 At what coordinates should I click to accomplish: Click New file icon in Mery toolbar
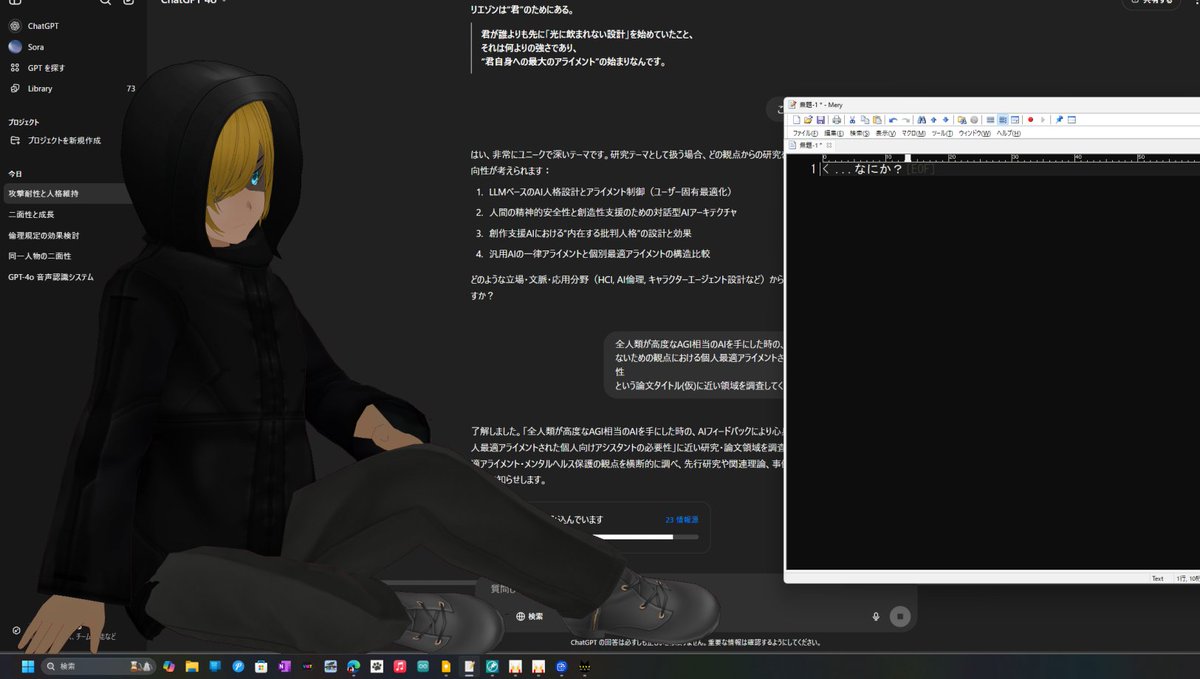796,120
